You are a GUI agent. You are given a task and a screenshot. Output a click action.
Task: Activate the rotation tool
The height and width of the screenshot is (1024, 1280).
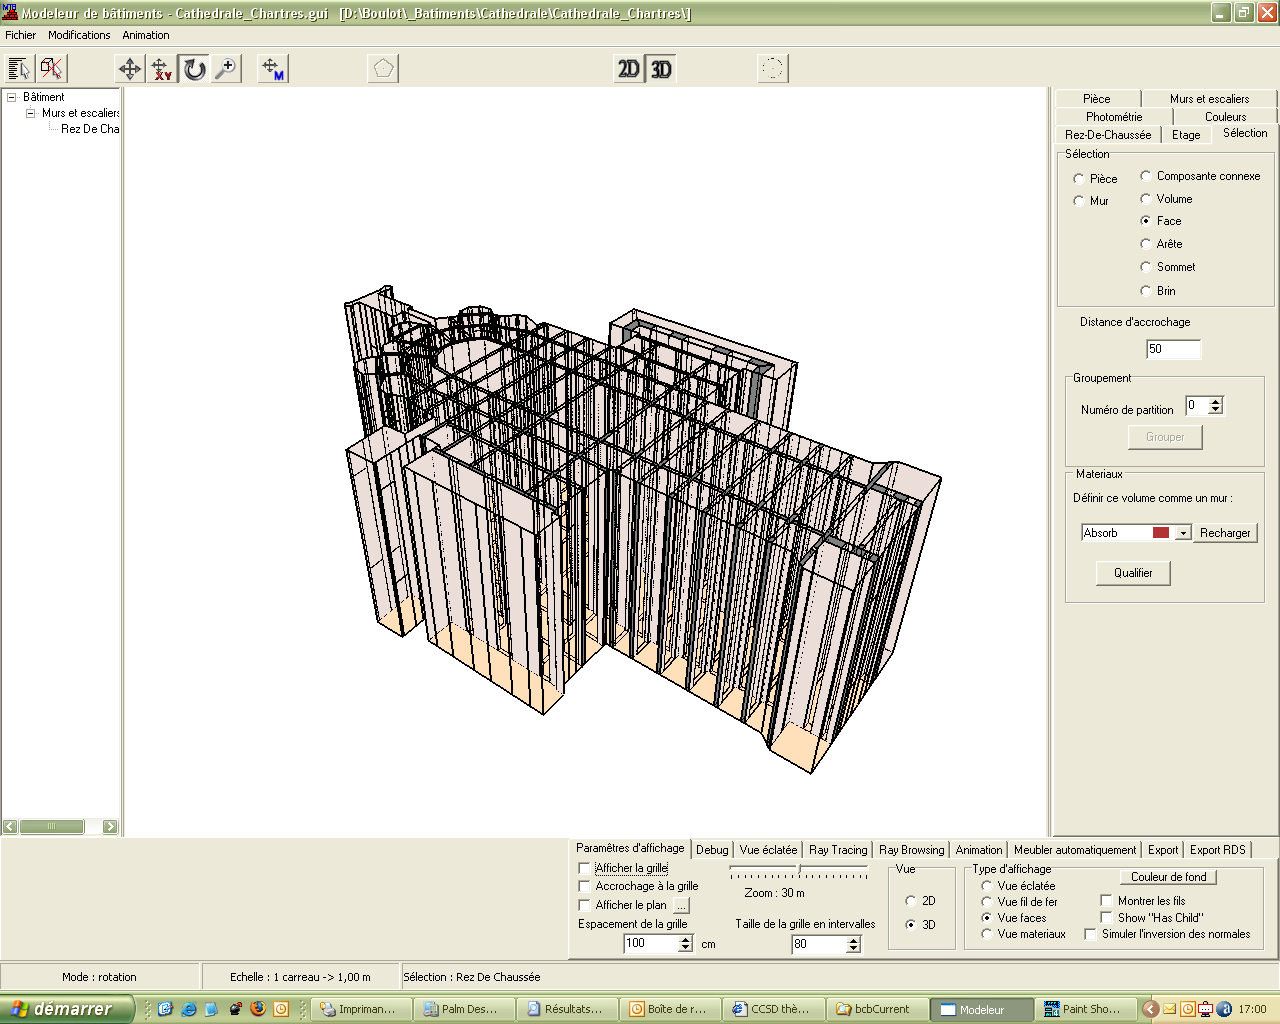pyautogui.click(x=194, y=69)
